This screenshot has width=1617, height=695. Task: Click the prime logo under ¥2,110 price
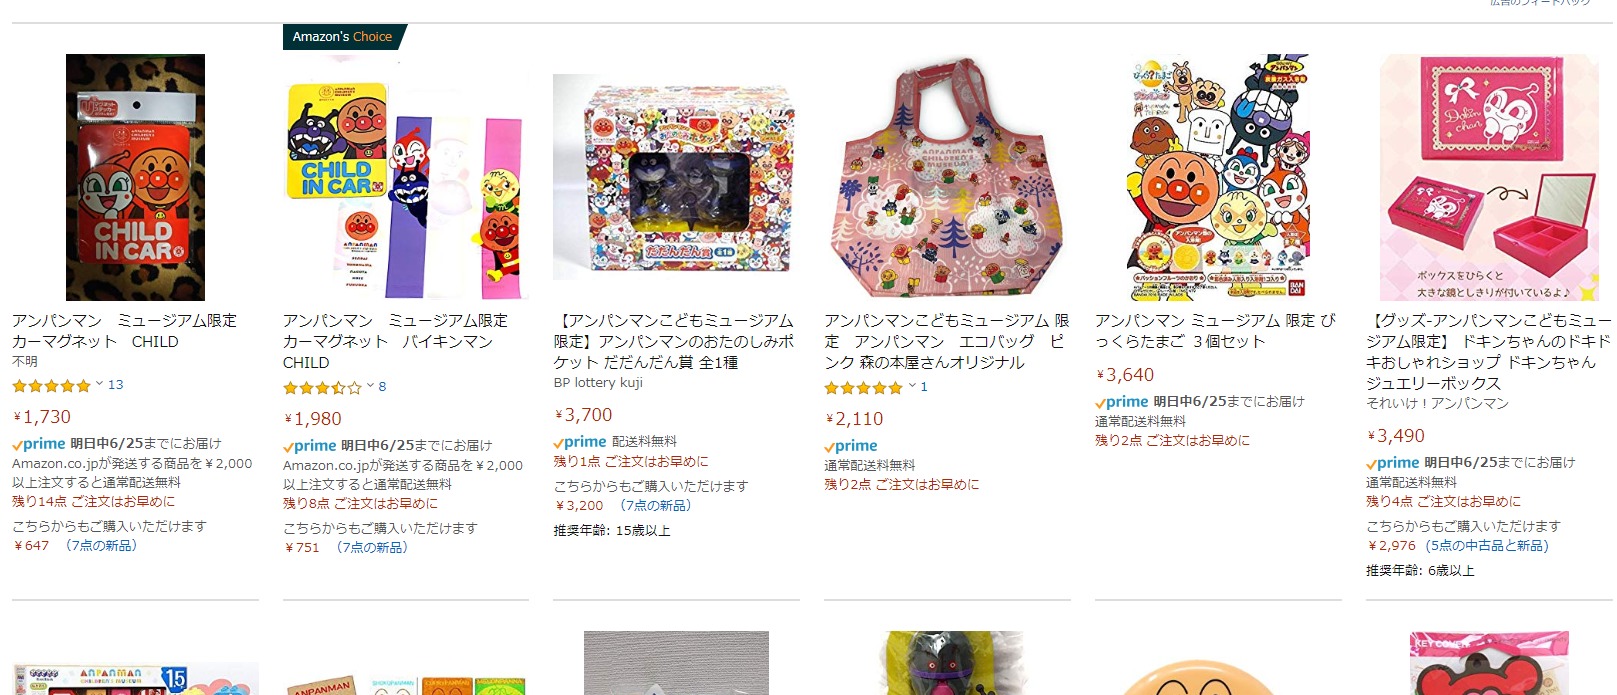[851, 446]
